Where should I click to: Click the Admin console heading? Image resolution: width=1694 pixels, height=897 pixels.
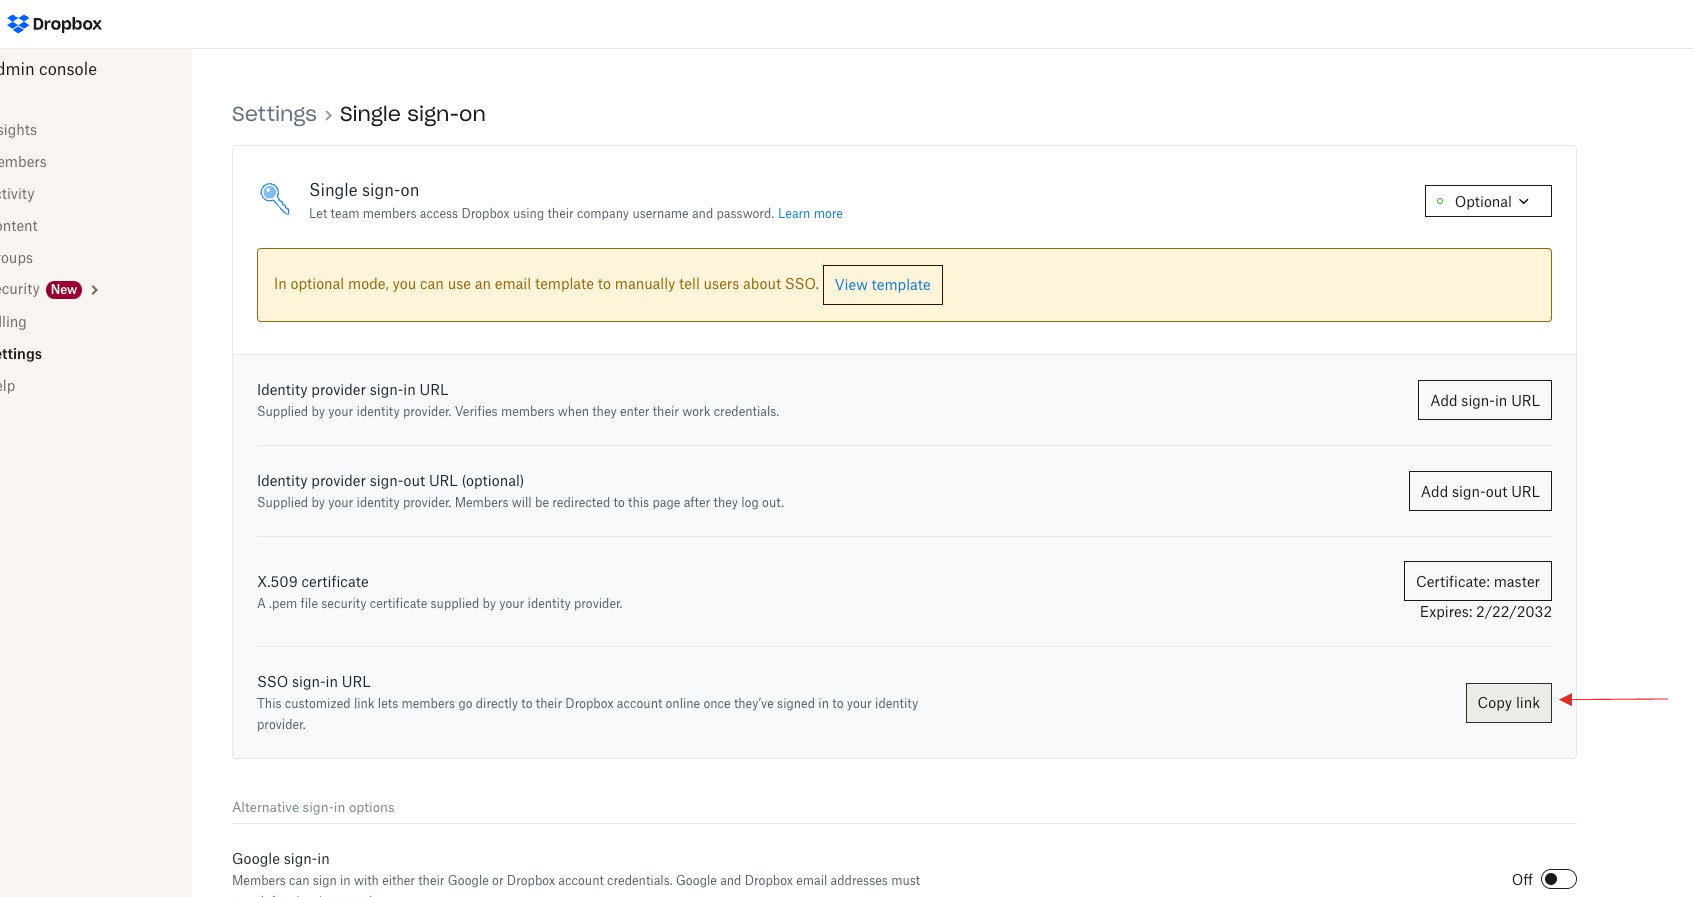click(x=48, y=69)
